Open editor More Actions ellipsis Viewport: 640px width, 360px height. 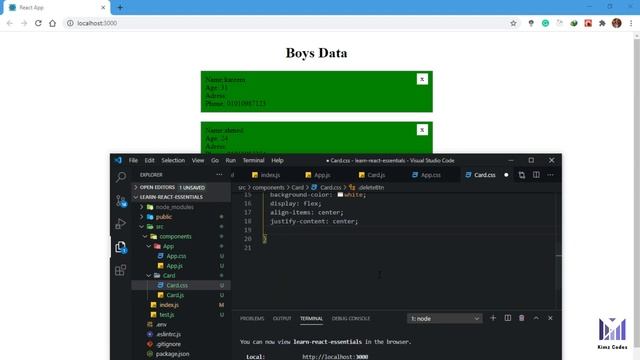click(551, 175)
